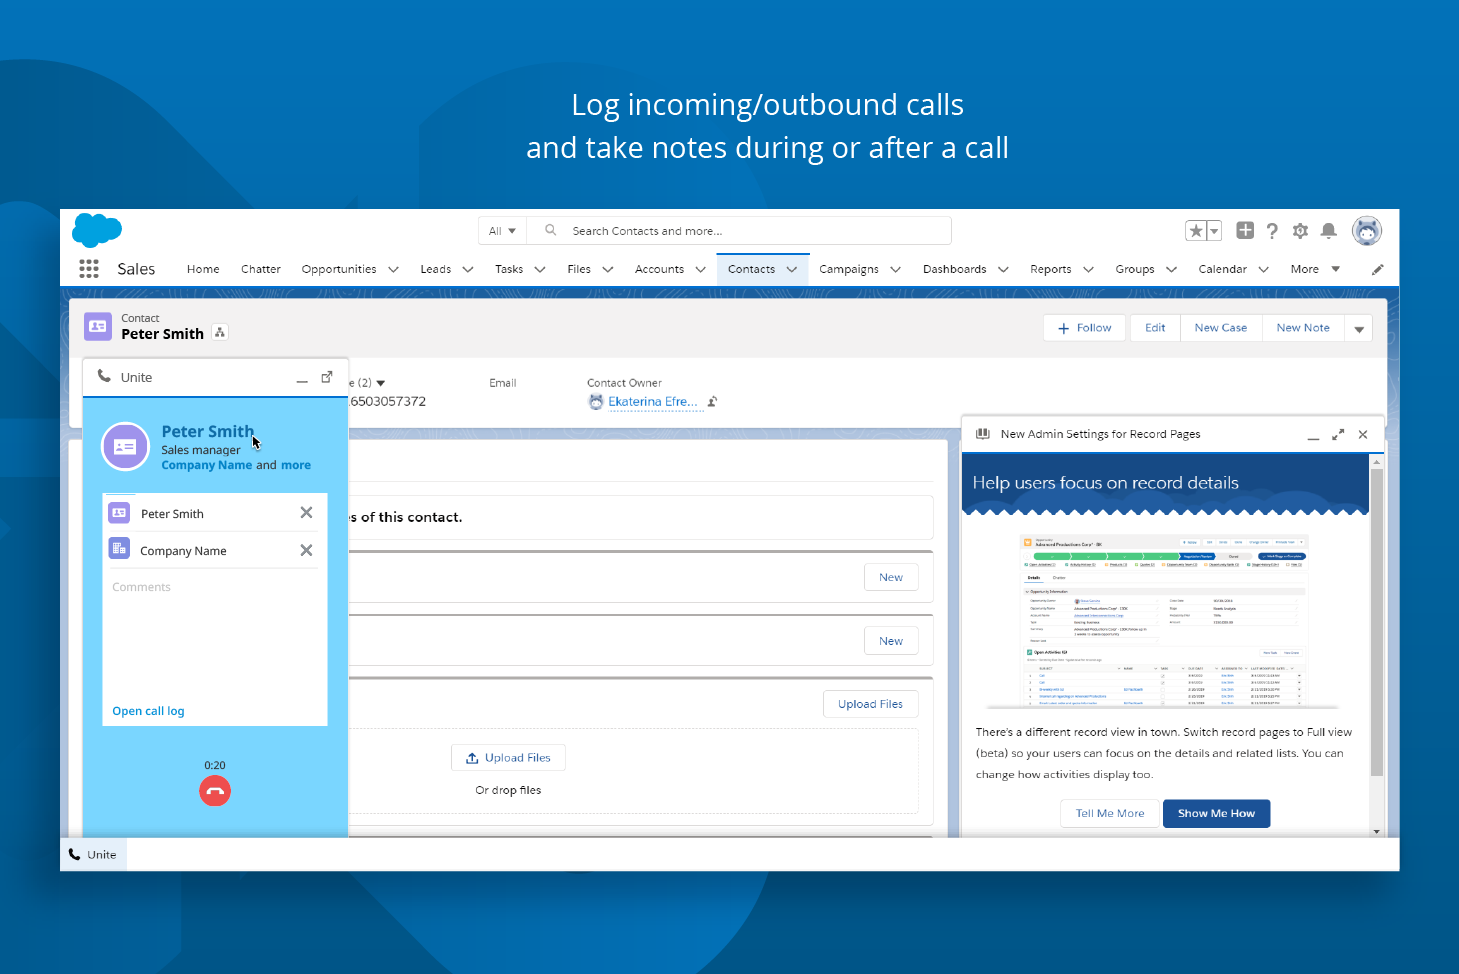Follow the Peter Smith contact
1459x974 pixels.
point(1084,327)
